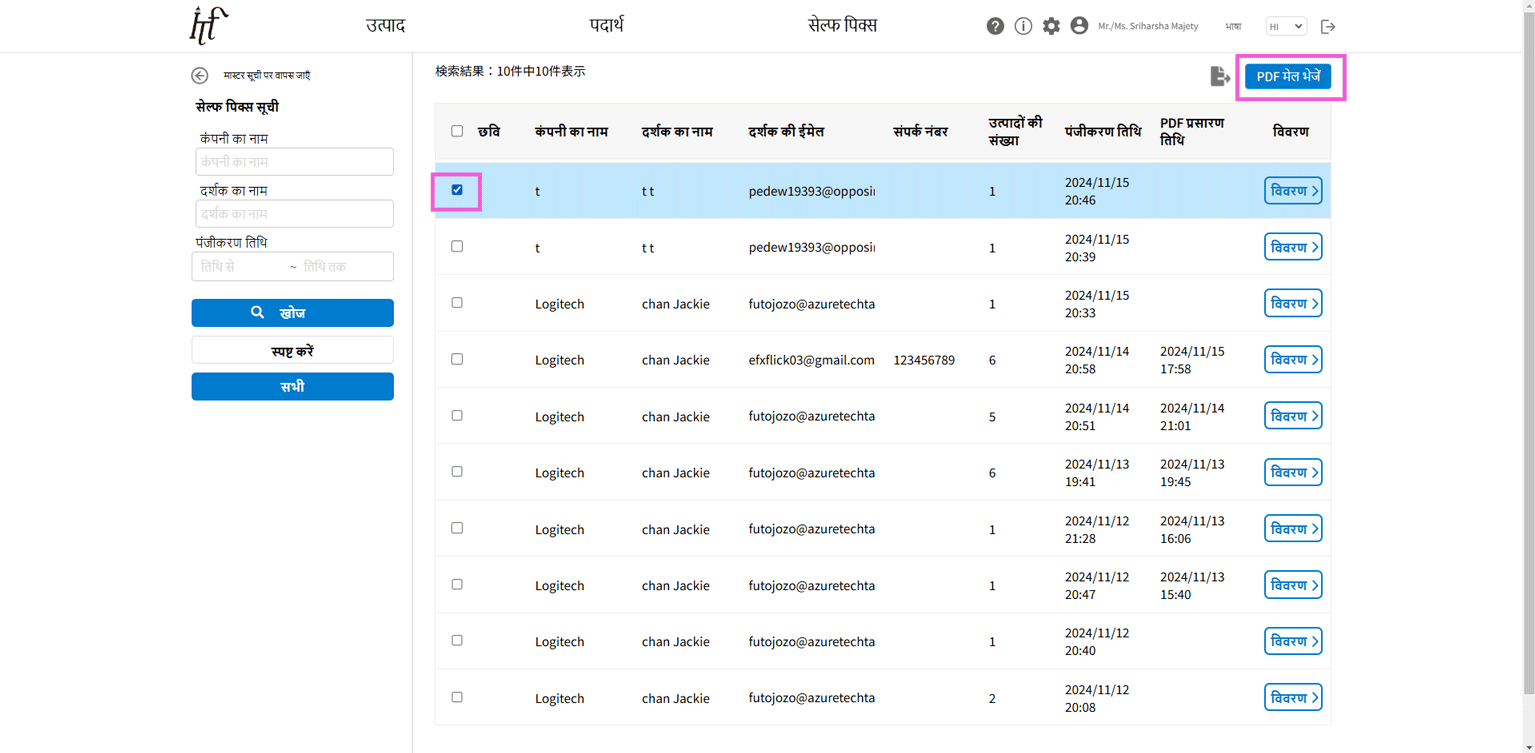Open the सेल्फ पिक्स menu
The height and width of the screenshot is (753, 1535).
(x=842, y=26)
